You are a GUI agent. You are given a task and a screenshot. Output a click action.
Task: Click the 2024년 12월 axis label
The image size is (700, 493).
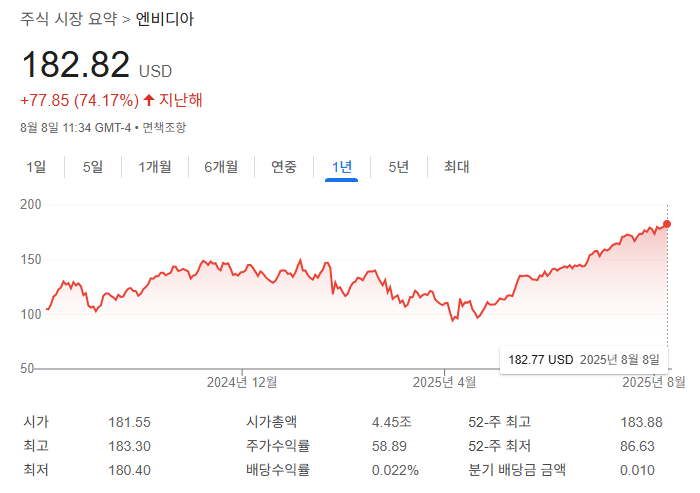pyautogui.click(x=242, y=382)
